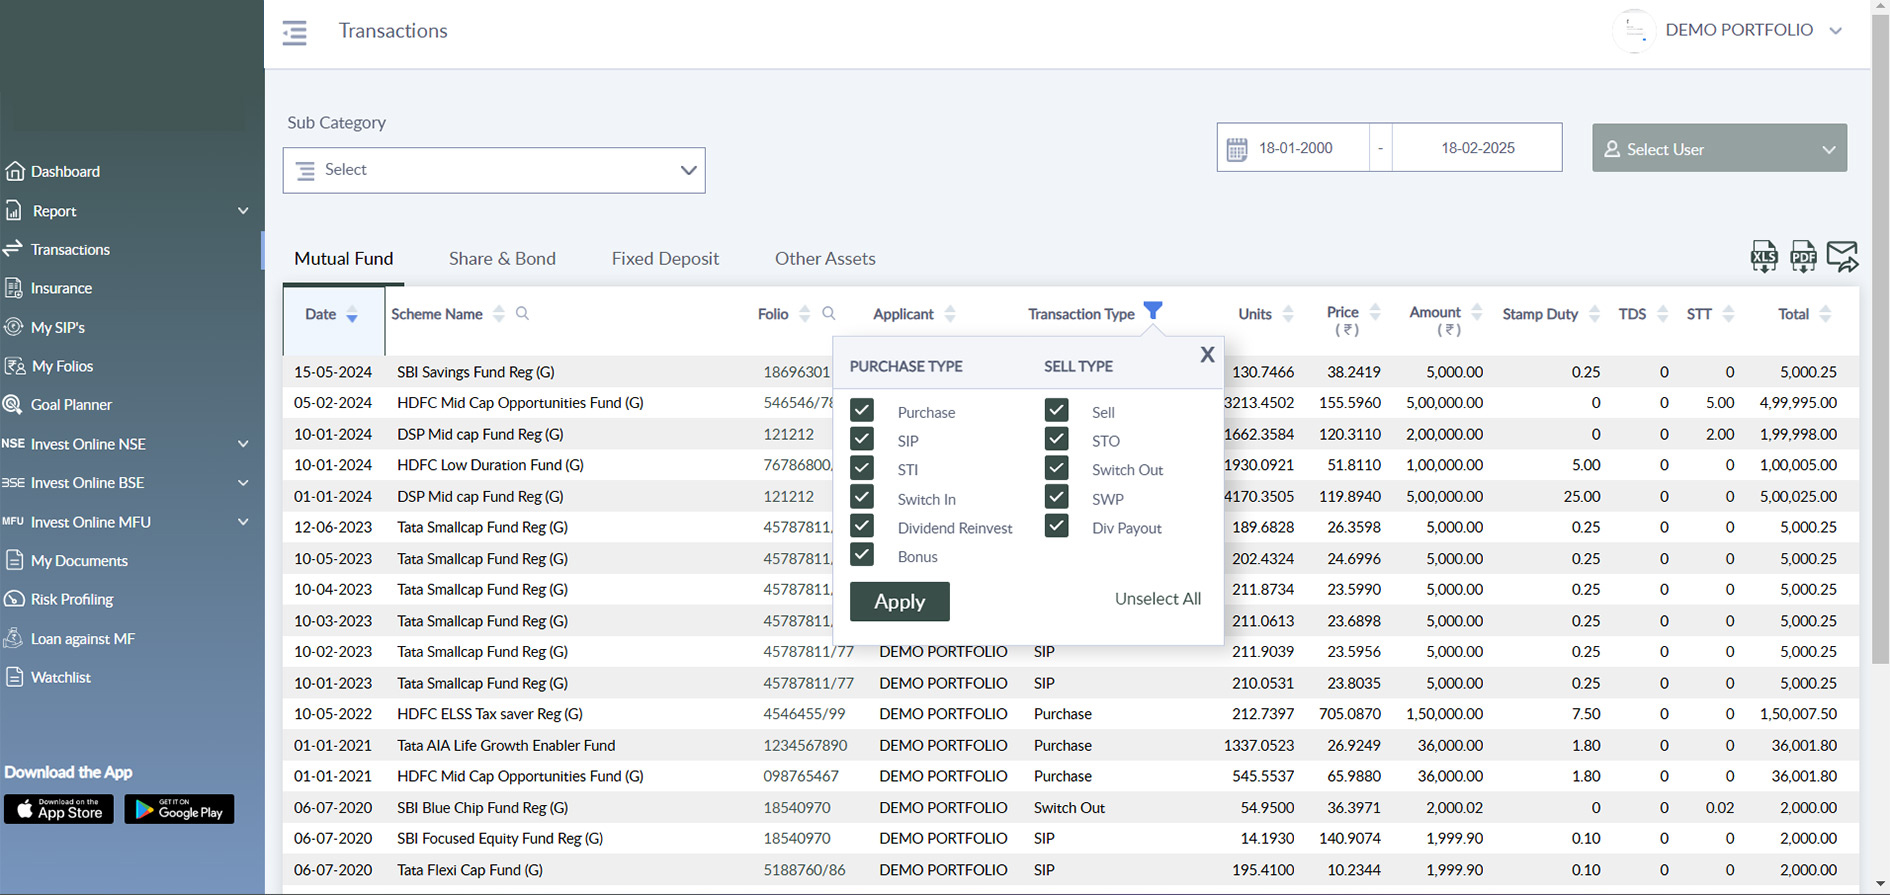Expand the Invest Online NSE submenu

point(243,444)
